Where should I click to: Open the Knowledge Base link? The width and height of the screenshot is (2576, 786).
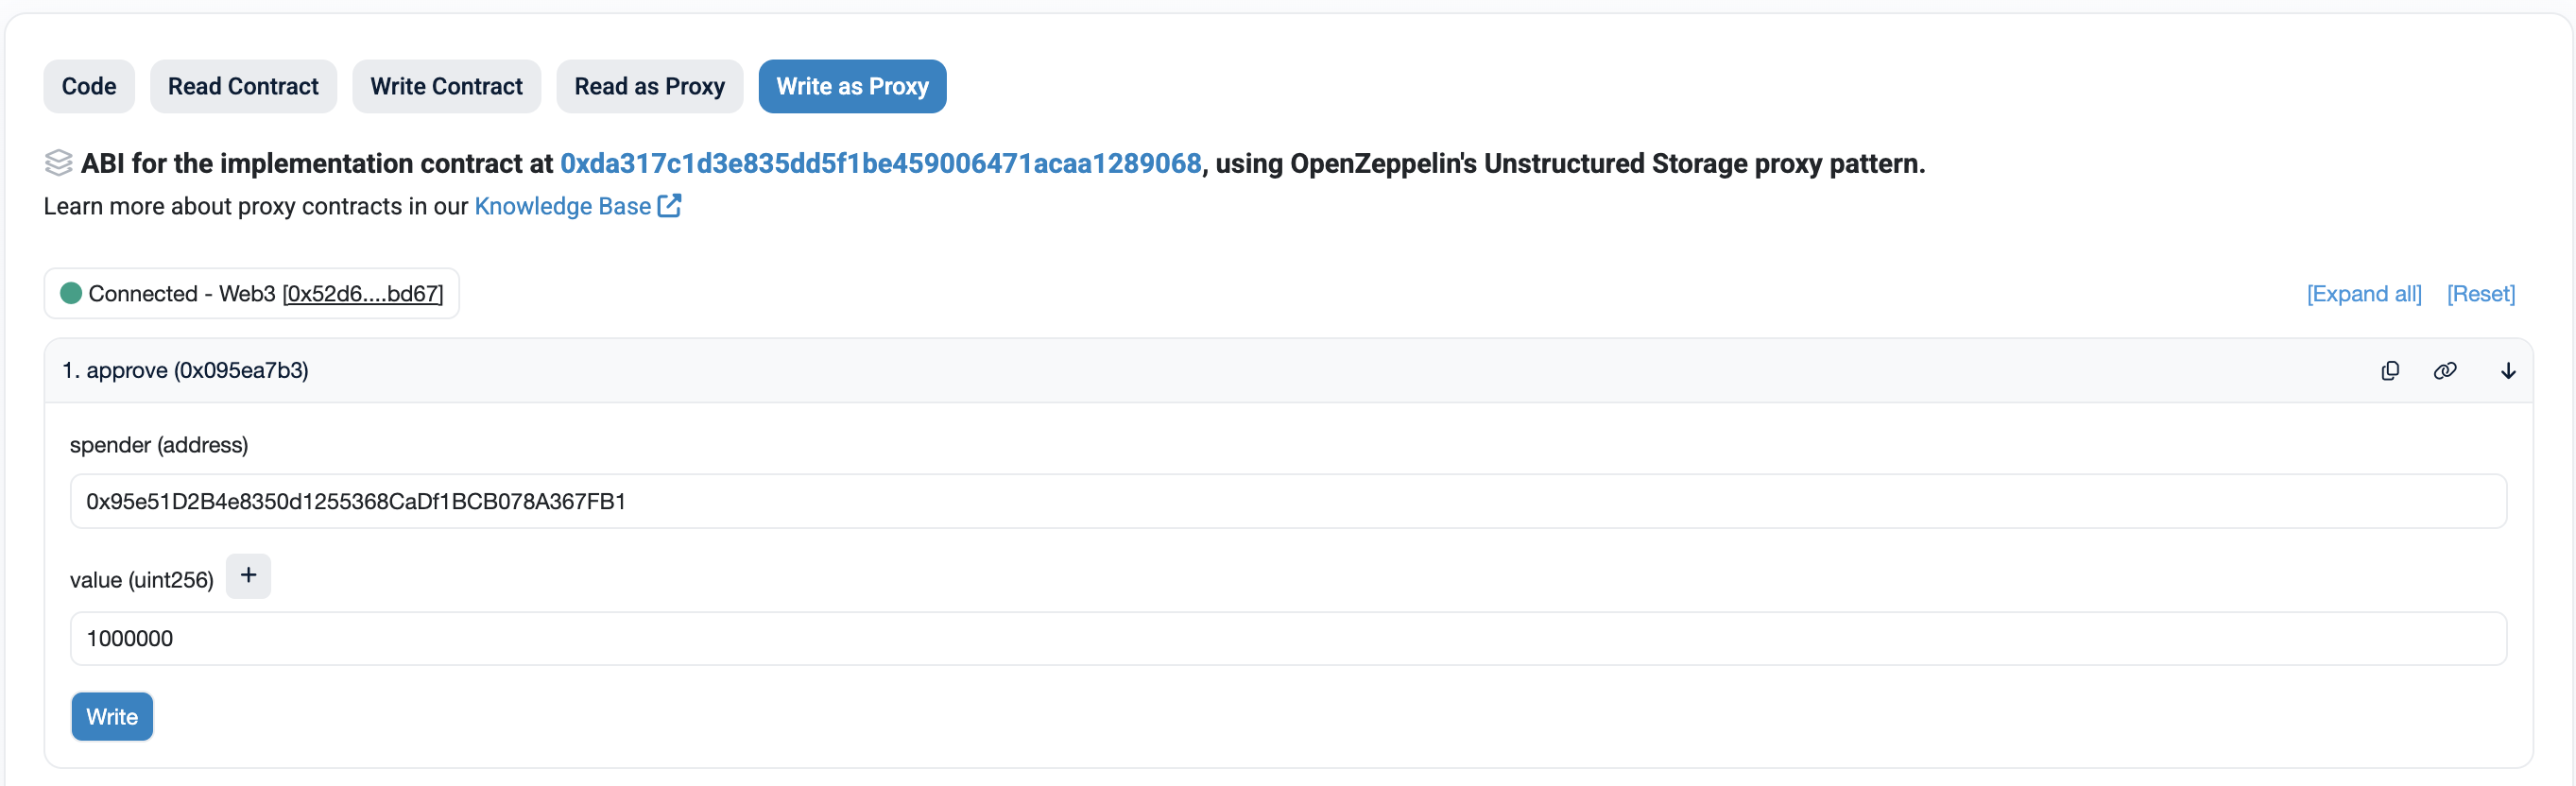coord(562,206)
